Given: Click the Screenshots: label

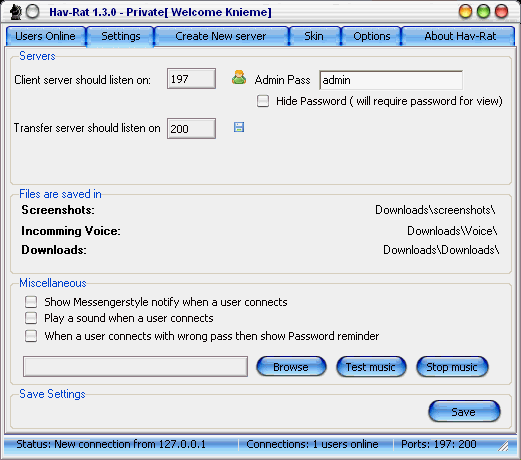Looking at the screenshot, I should (x=58, y=210).
